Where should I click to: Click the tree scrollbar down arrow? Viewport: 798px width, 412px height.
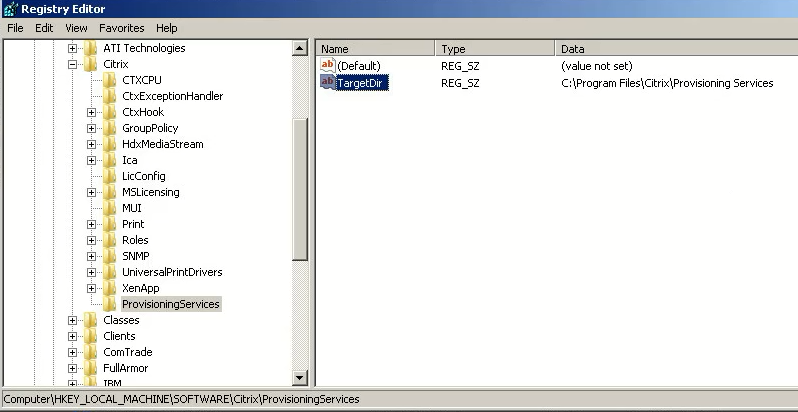[x=300, y=378]
